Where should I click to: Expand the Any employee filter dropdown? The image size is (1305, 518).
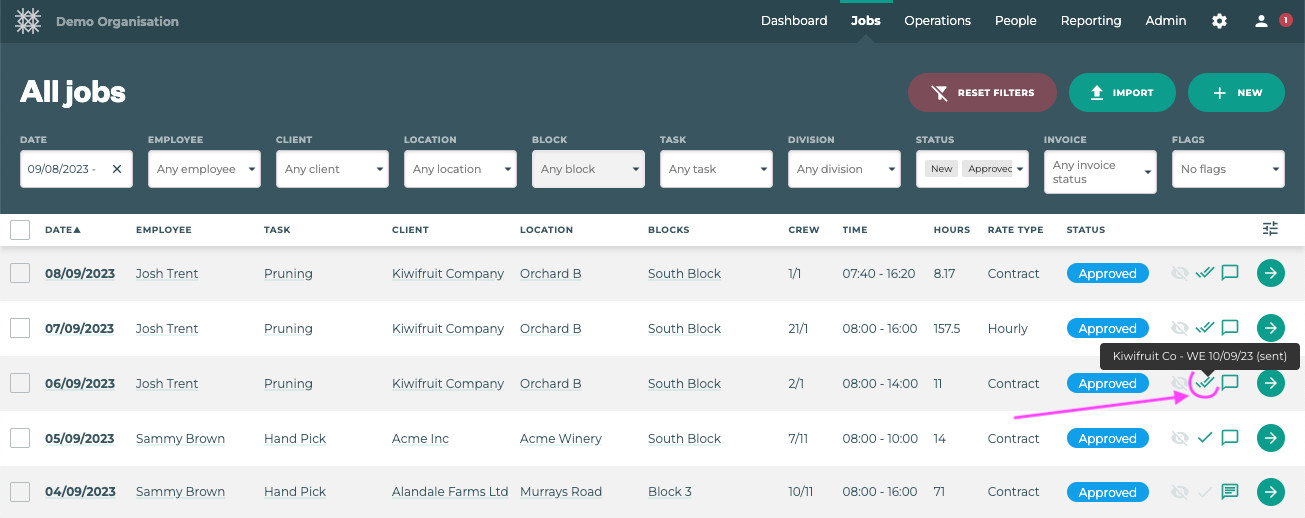(x=204, y=169)
